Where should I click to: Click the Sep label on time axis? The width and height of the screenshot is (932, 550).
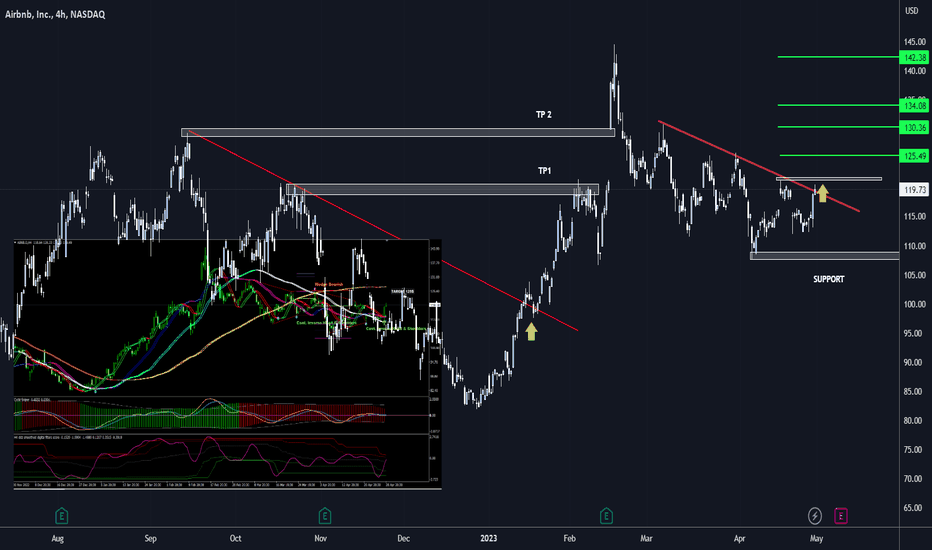click(150, 539)
